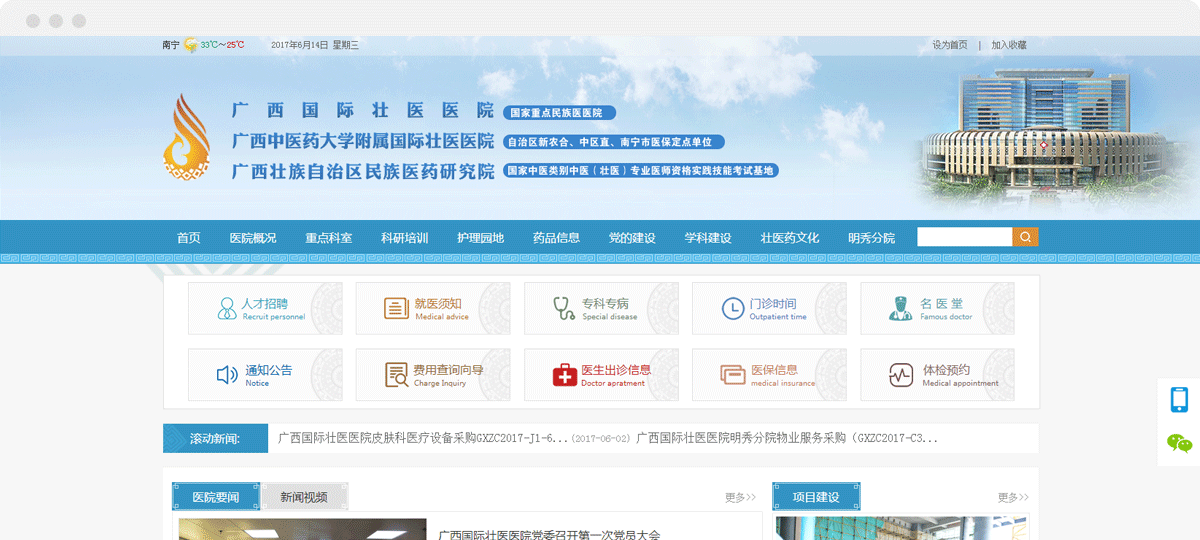Image resolution: width=1200 pixels, height=540 pixels.
Task: Open 明秀分院 navigation menu
Action: [872, 238]
